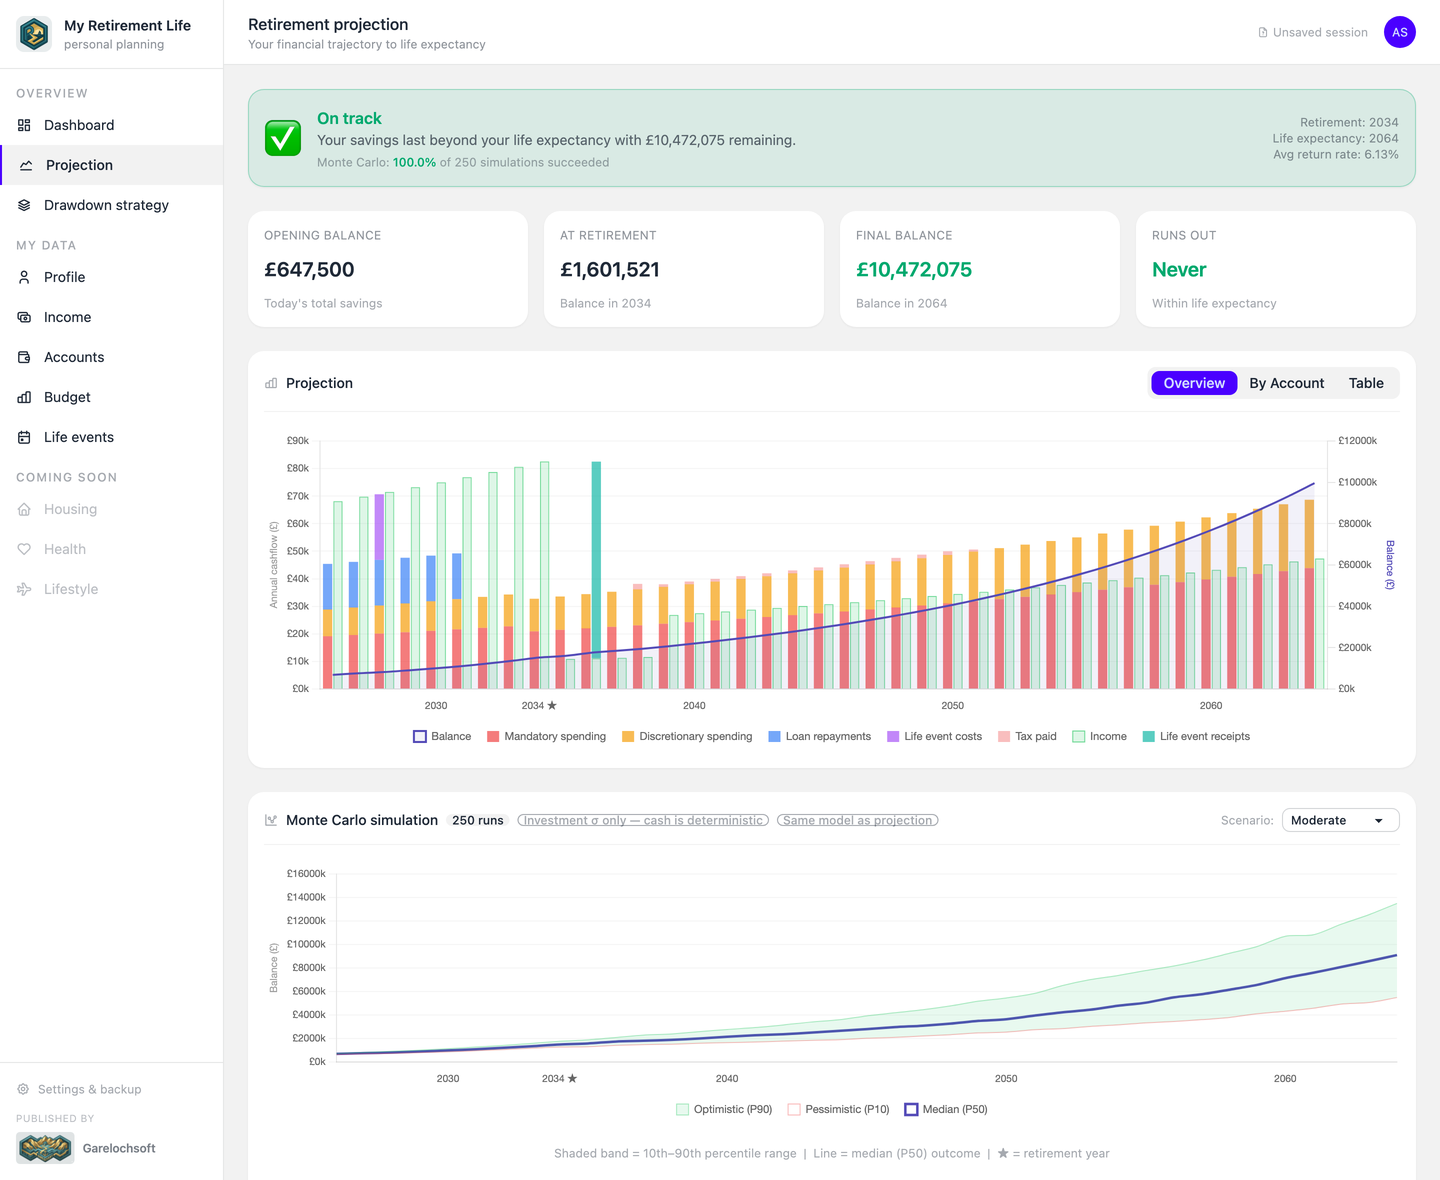Click the green On track checkmark icon
This screenshot has height=1180, width=1440.
click(283, 138)
